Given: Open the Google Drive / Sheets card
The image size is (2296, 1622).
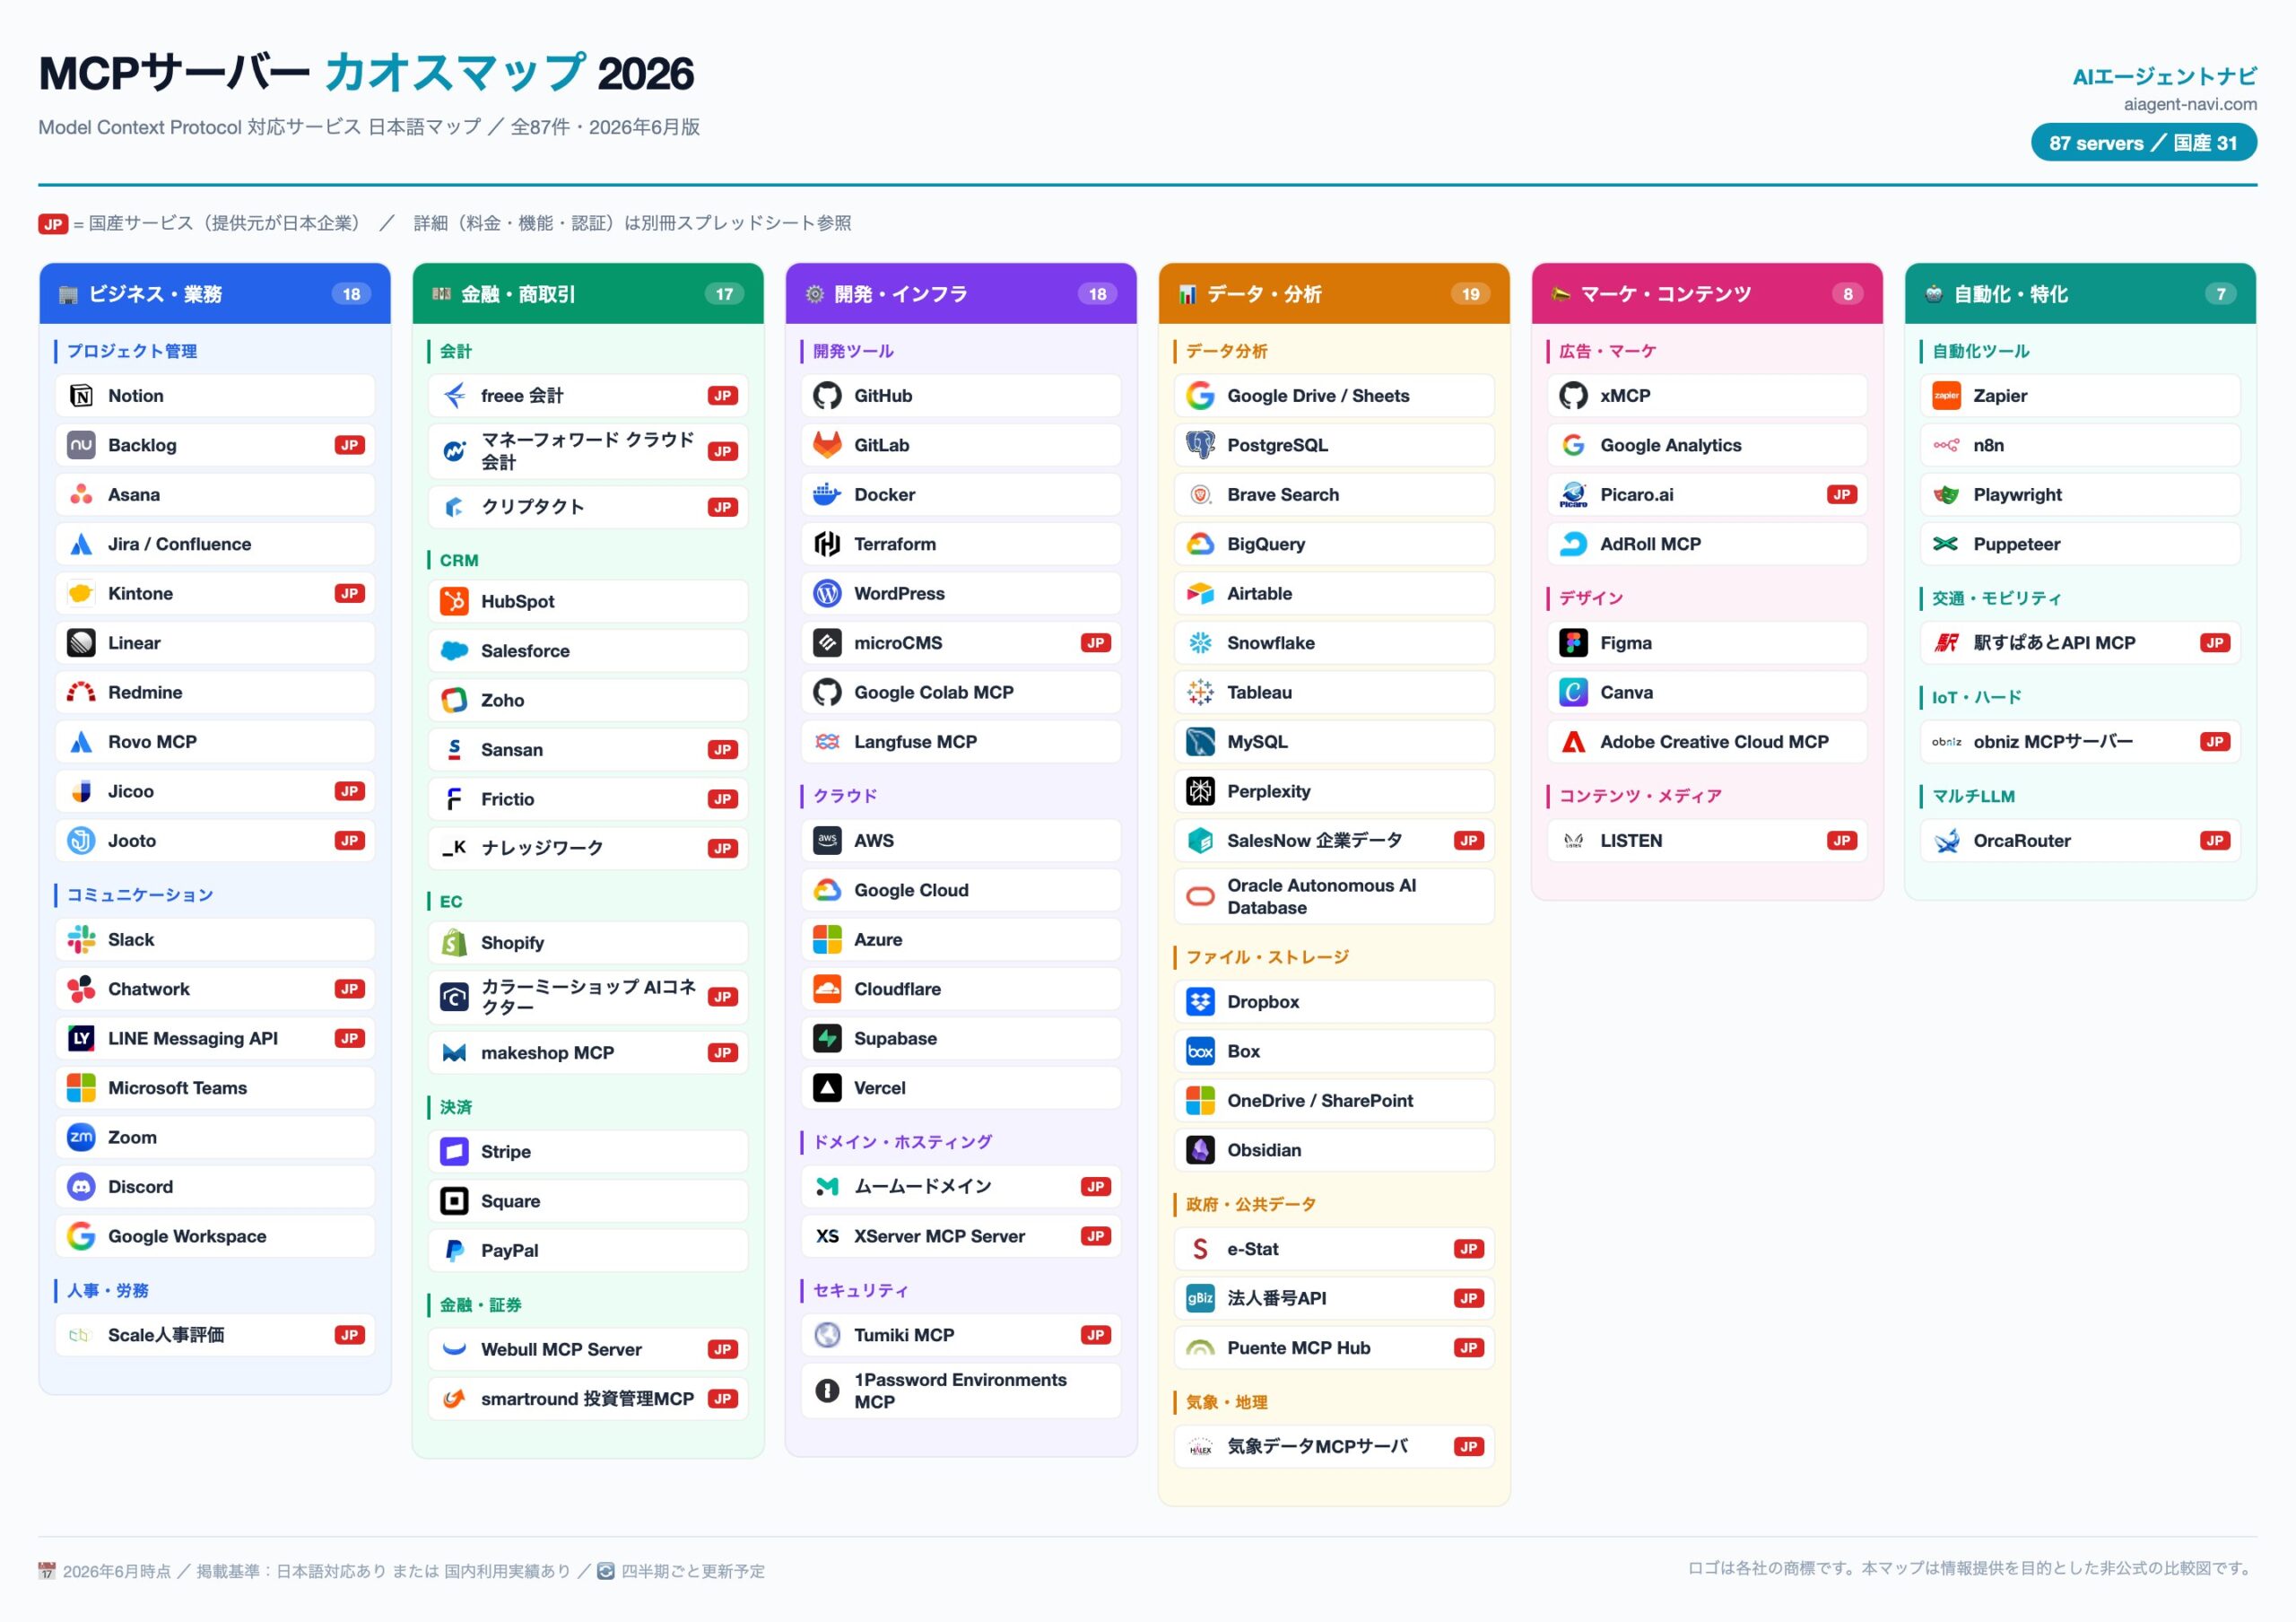Looking at the screenshot, I should pyautogui.click(x=1334, y=396).
